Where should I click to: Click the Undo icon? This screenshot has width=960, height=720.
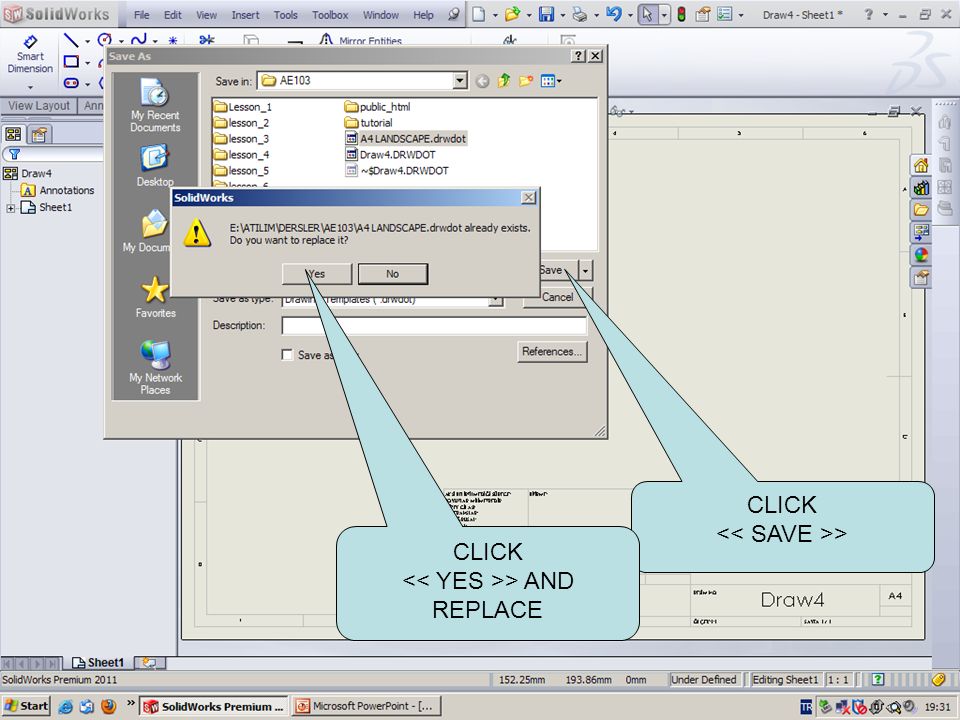(x=613, y=13)
